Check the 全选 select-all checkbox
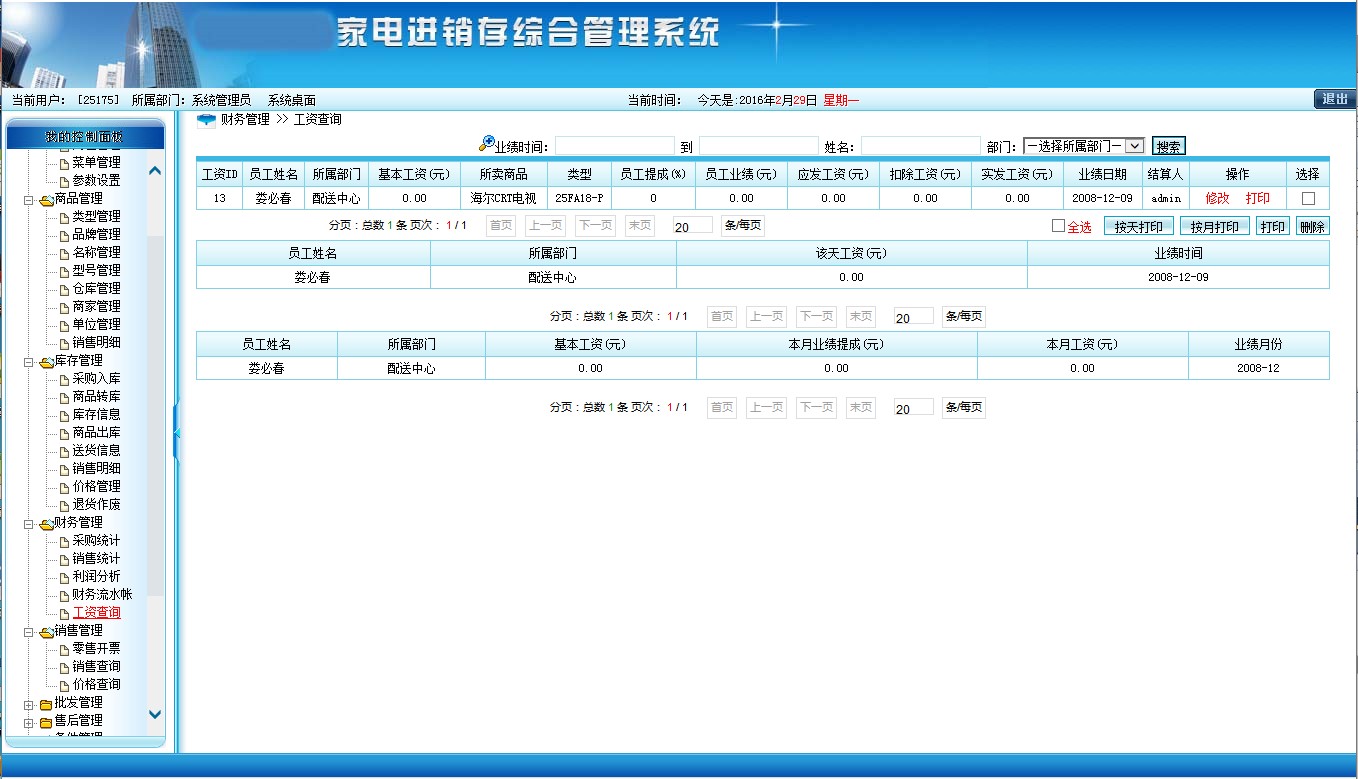This screenshot has height=779, width=1358. click(x=1058, y=226)
